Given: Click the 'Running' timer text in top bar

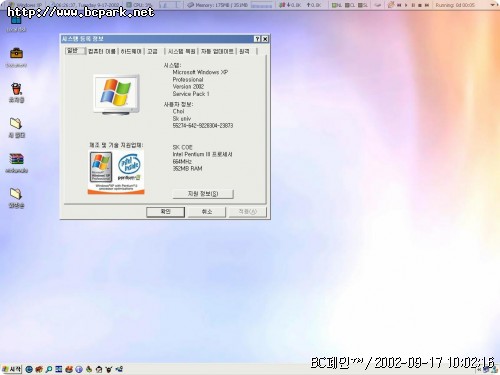Looking at the screenshot, I should point(455,5).
